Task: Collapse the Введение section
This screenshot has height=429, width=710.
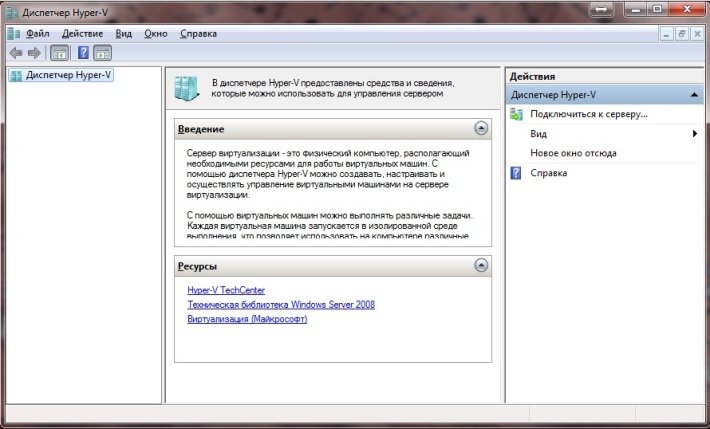Action: click(481, 128)
